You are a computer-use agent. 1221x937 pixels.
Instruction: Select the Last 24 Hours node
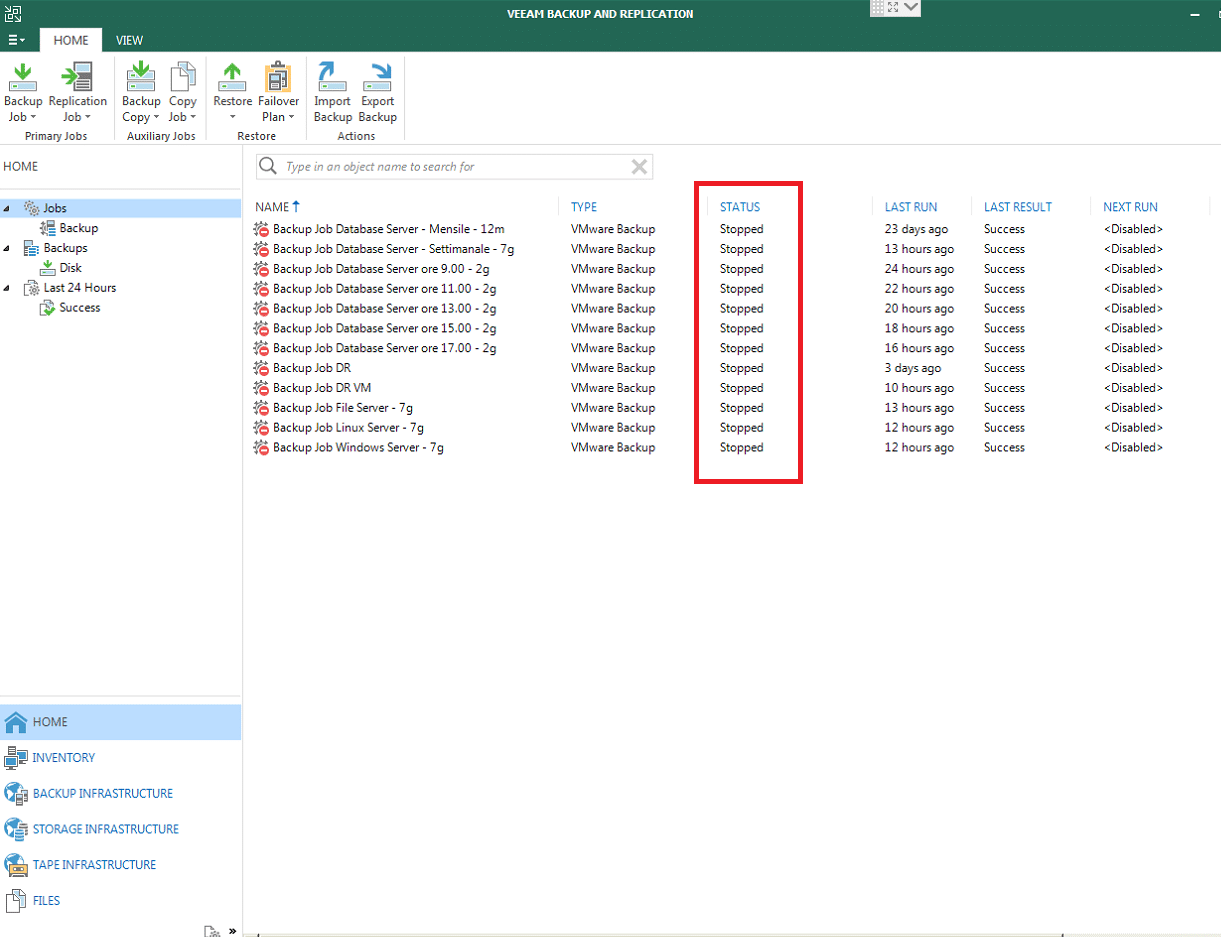(x=79, y=288)
